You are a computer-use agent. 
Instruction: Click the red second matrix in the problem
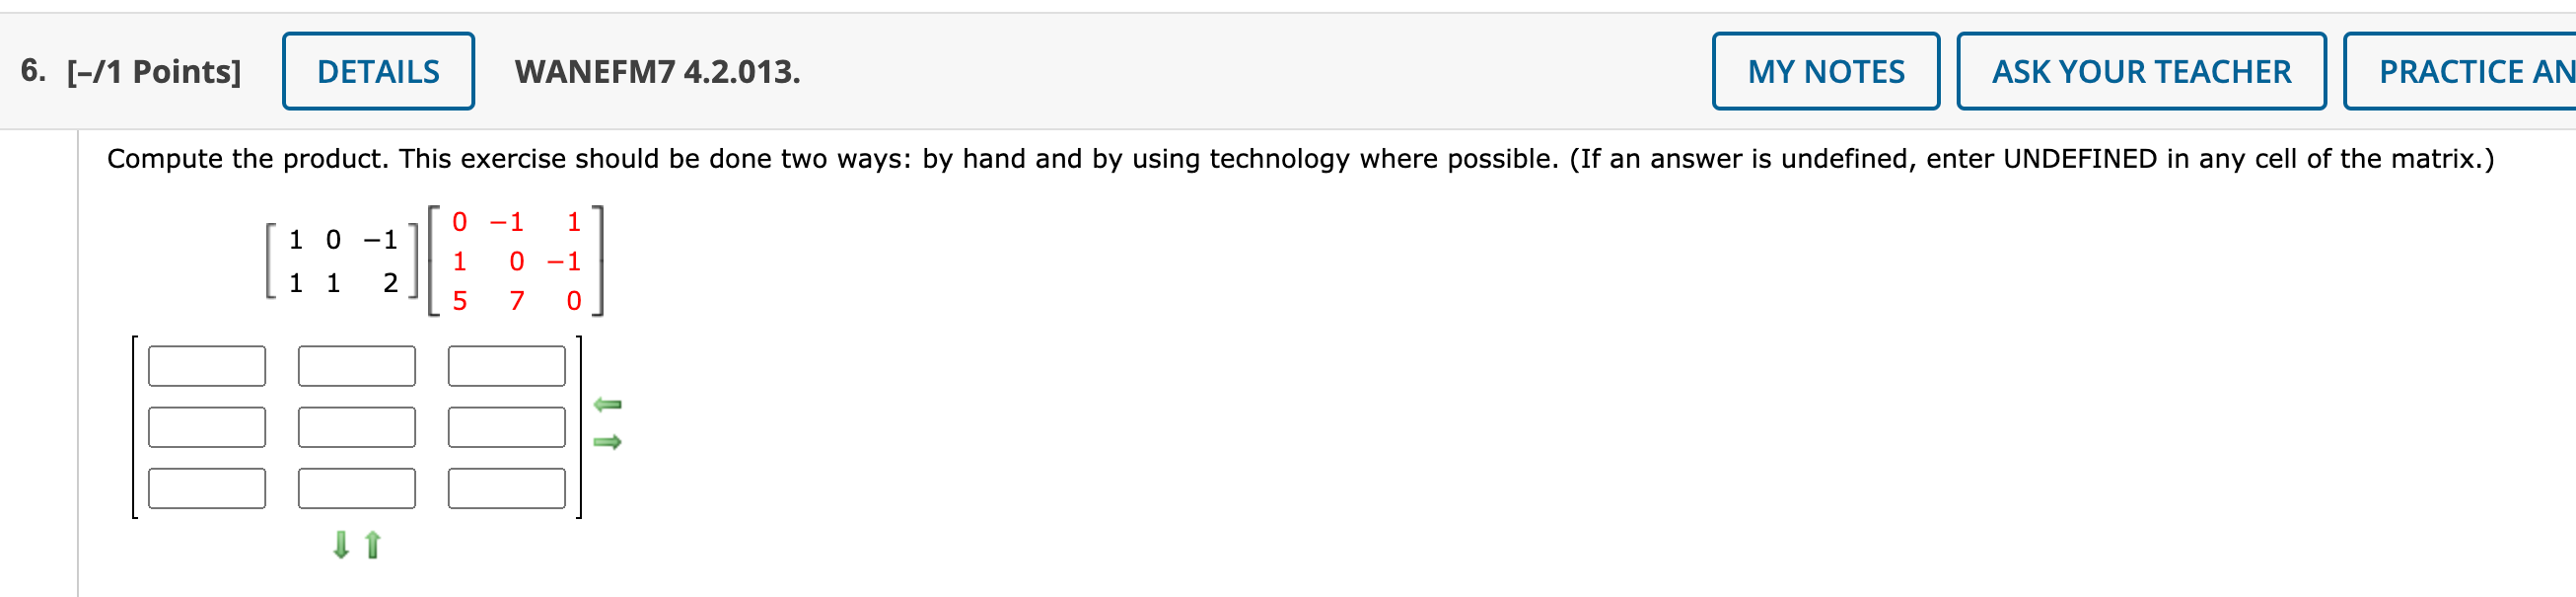click(x=516, y=261)
